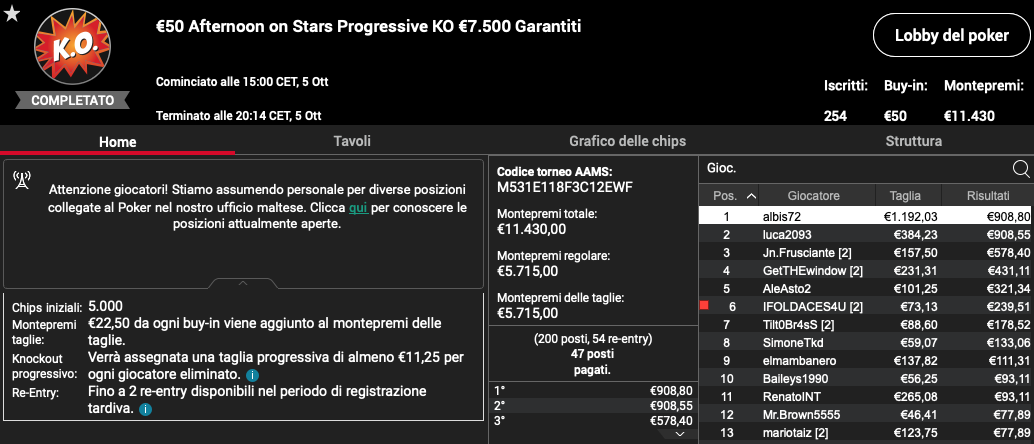Click the red marker beside IFOLDACES4U

click(x=704, y=305)
